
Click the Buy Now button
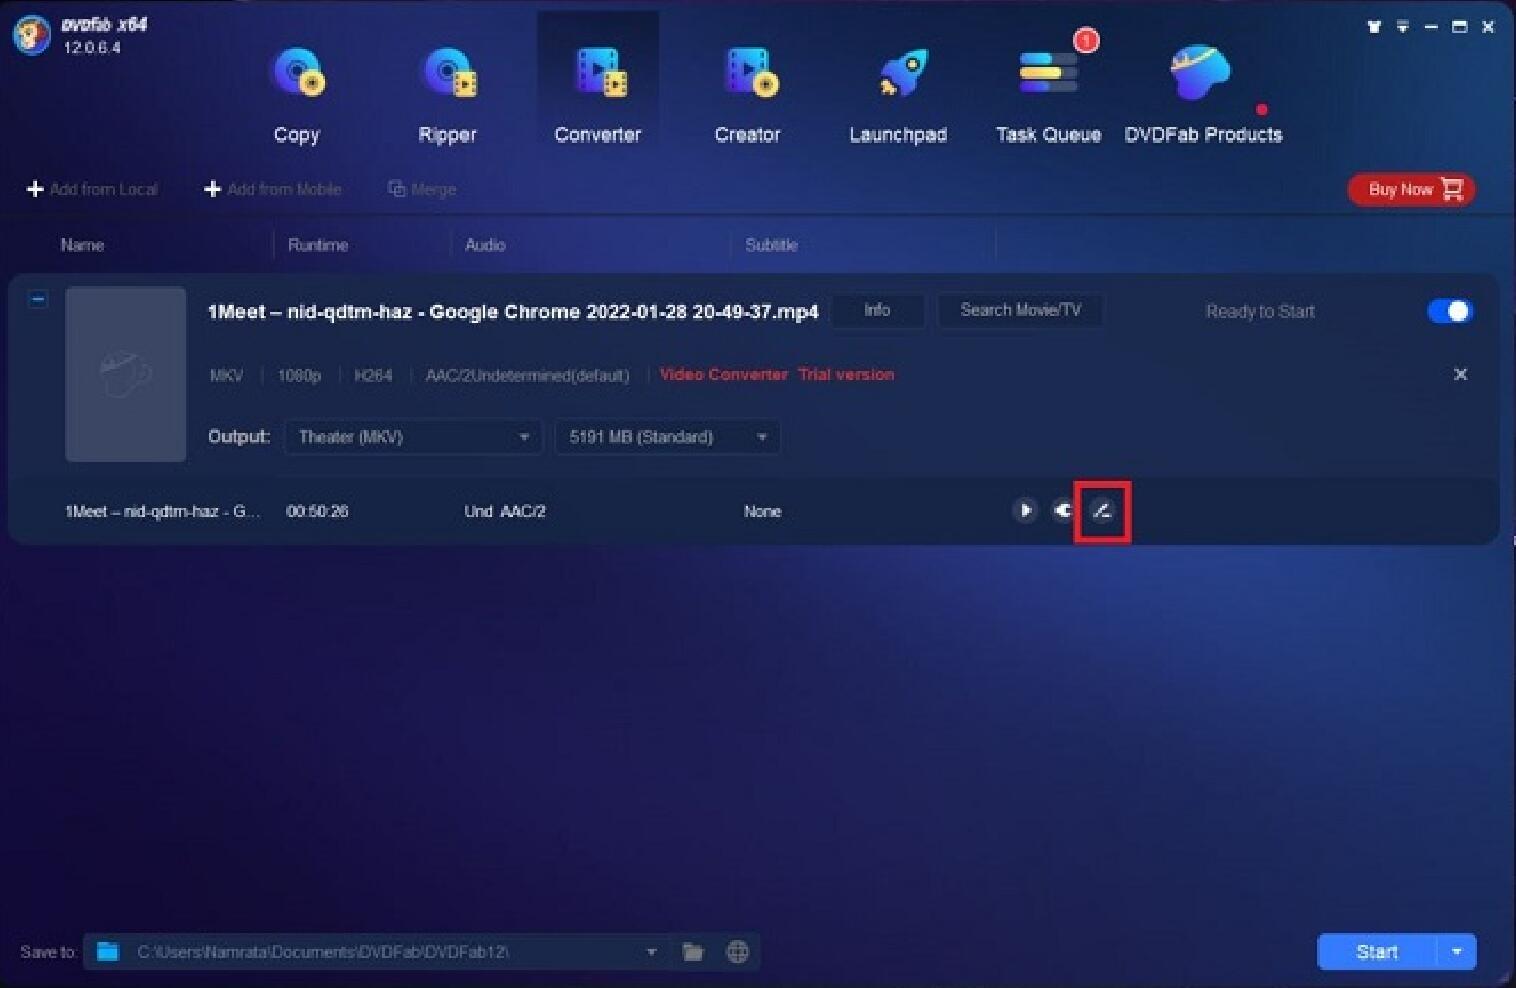[x=1412, y=189]
